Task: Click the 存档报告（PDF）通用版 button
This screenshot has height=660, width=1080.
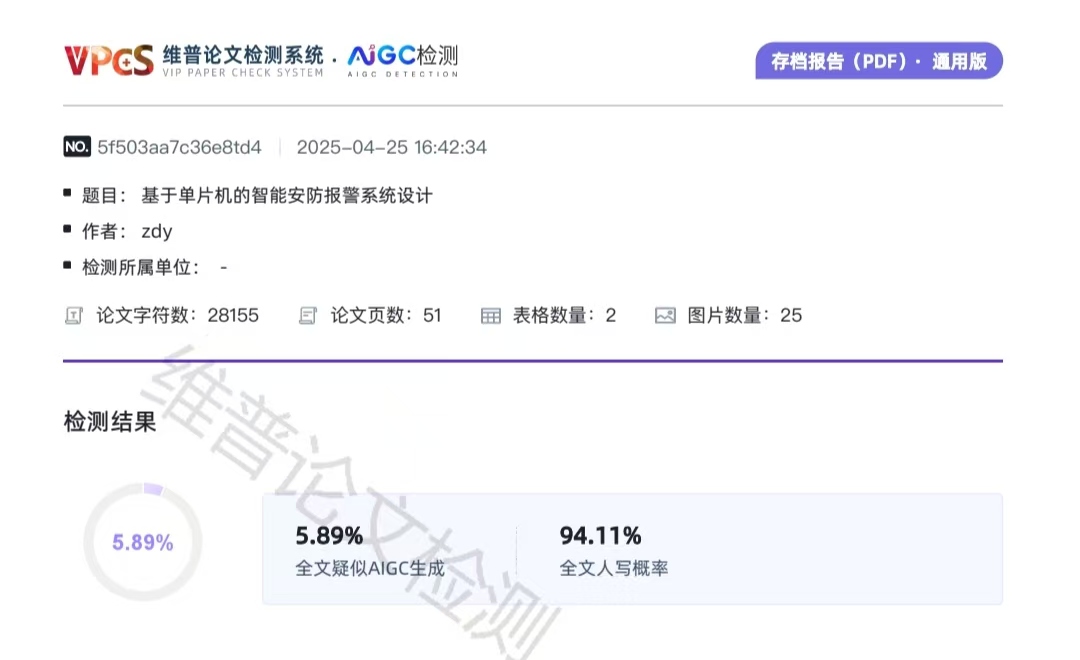Action: click(x=878, y=61)
